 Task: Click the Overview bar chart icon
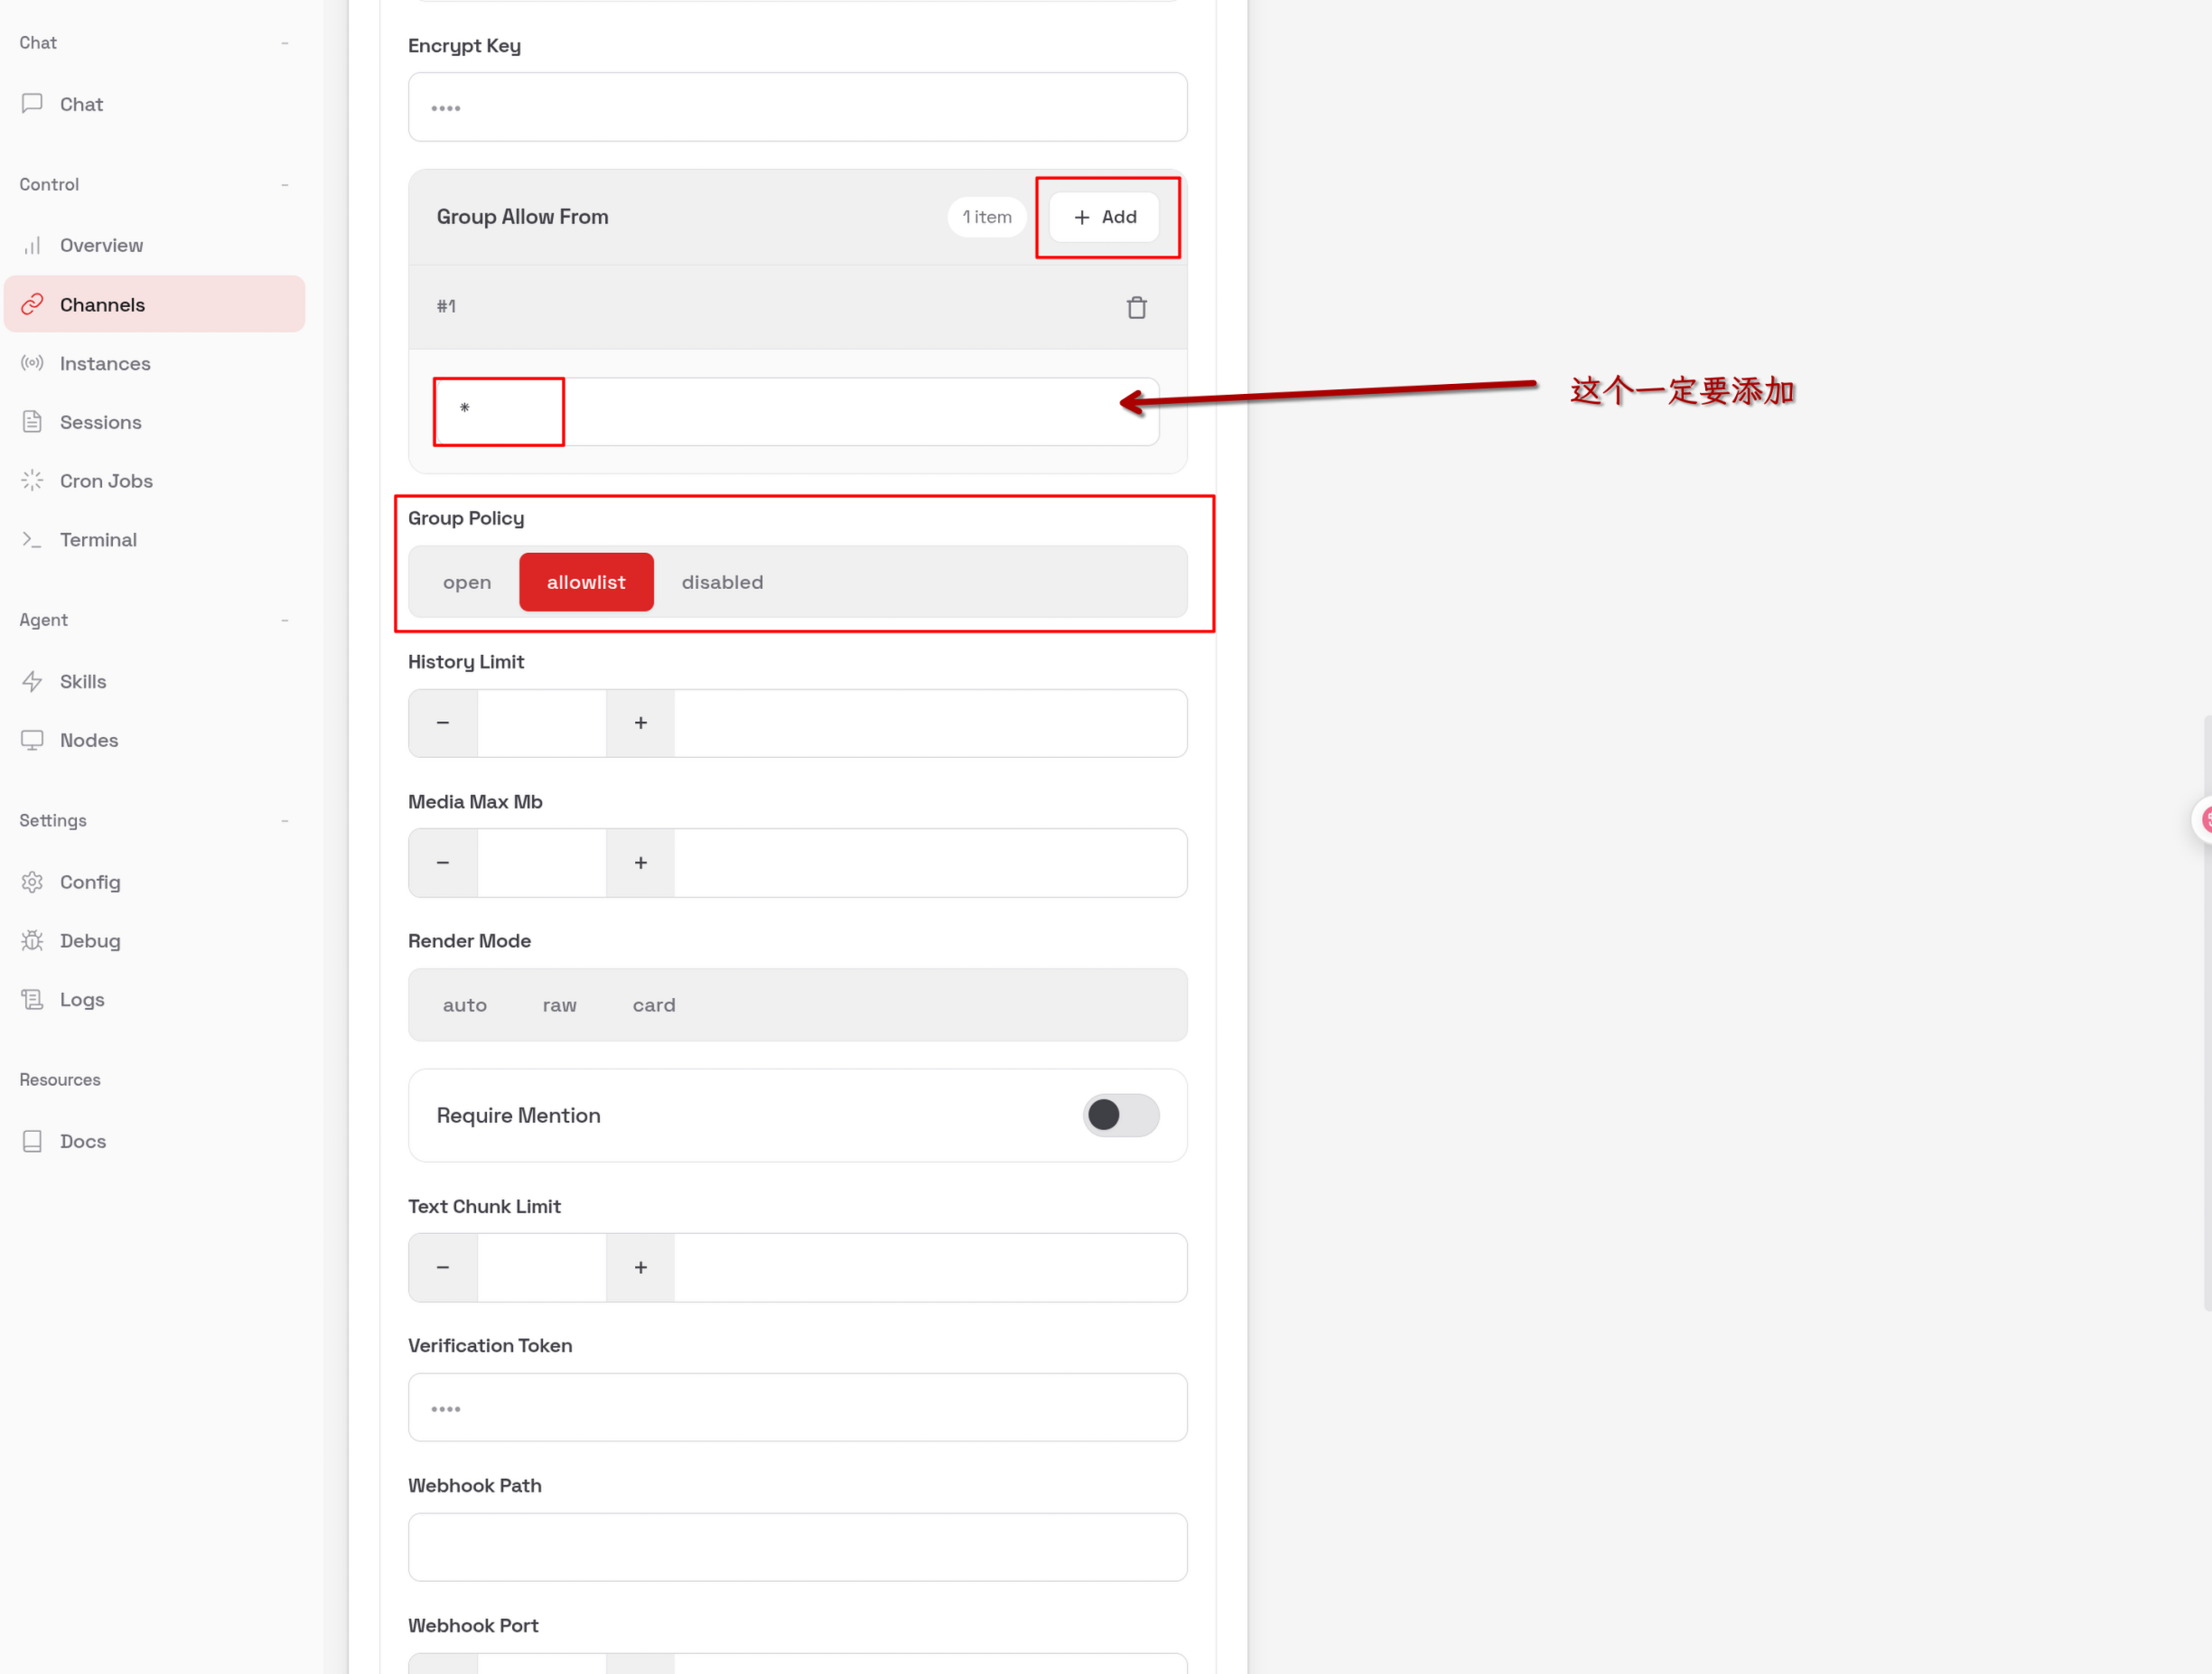click(x=32, y=245)
